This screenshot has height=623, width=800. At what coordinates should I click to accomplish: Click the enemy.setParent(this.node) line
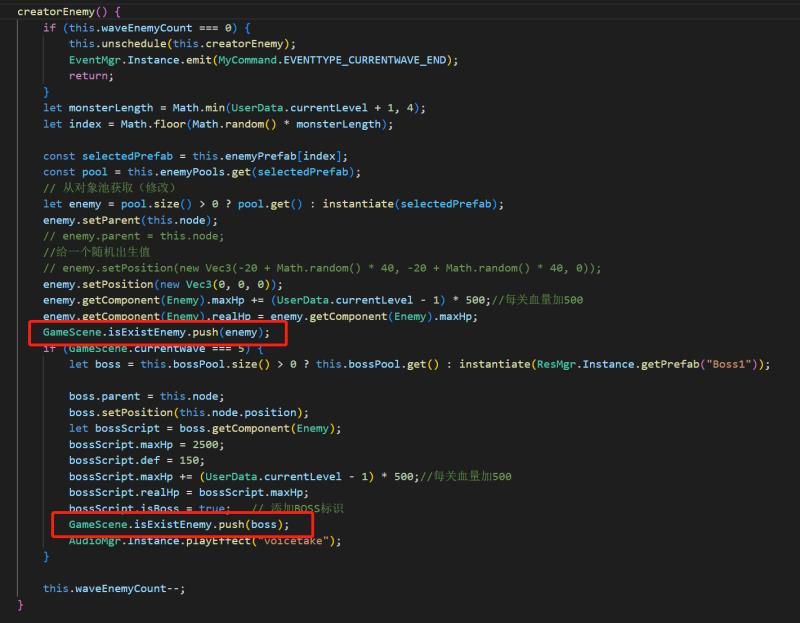point(130,220)
